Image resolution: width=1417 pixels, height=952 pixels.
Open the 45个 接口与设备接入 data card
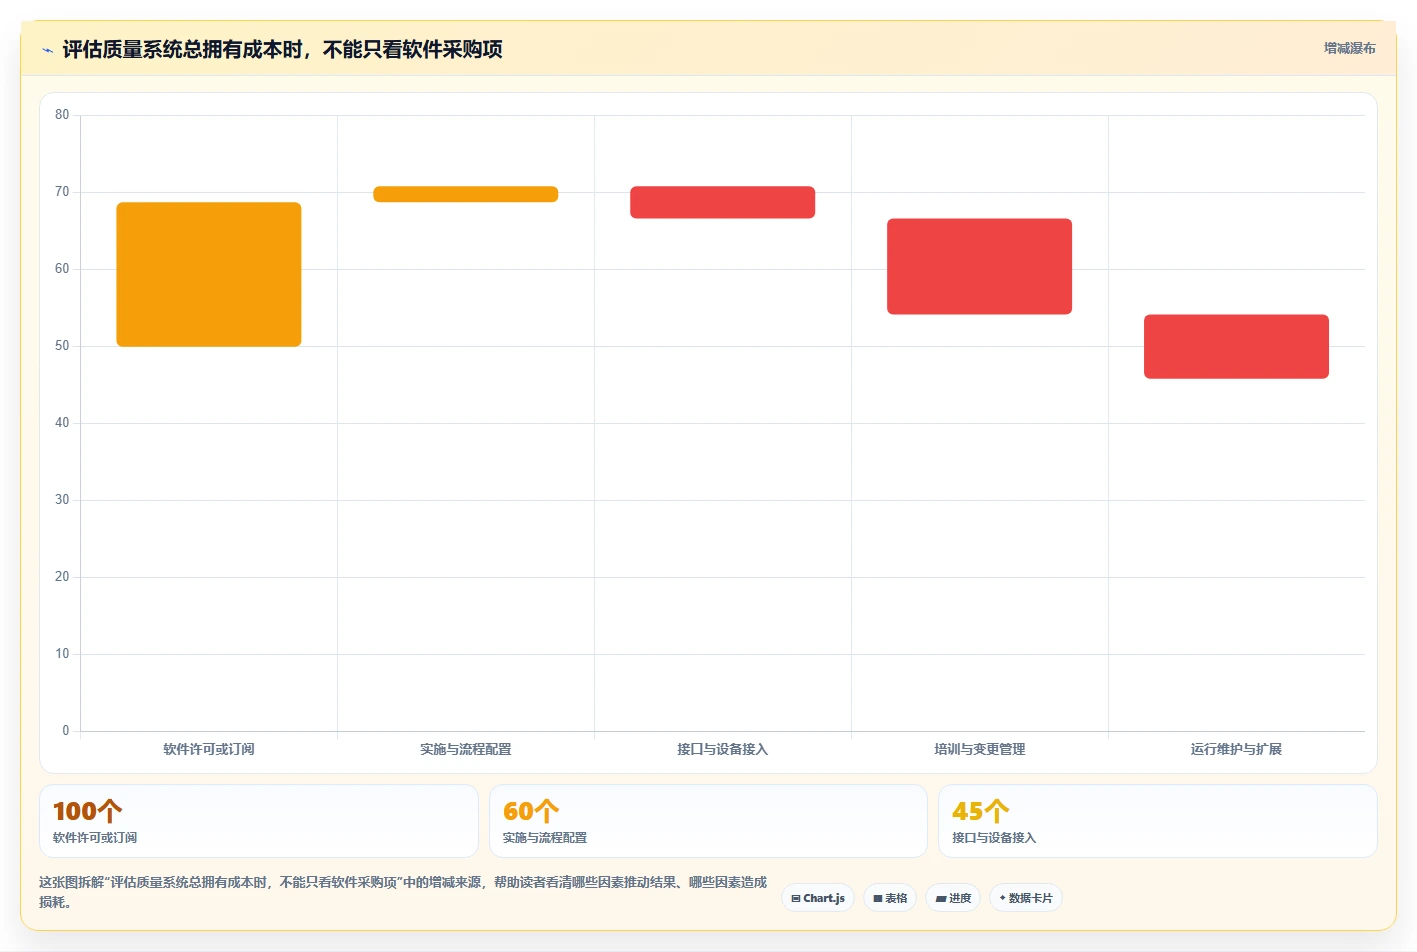click(x=1158, y=821)
